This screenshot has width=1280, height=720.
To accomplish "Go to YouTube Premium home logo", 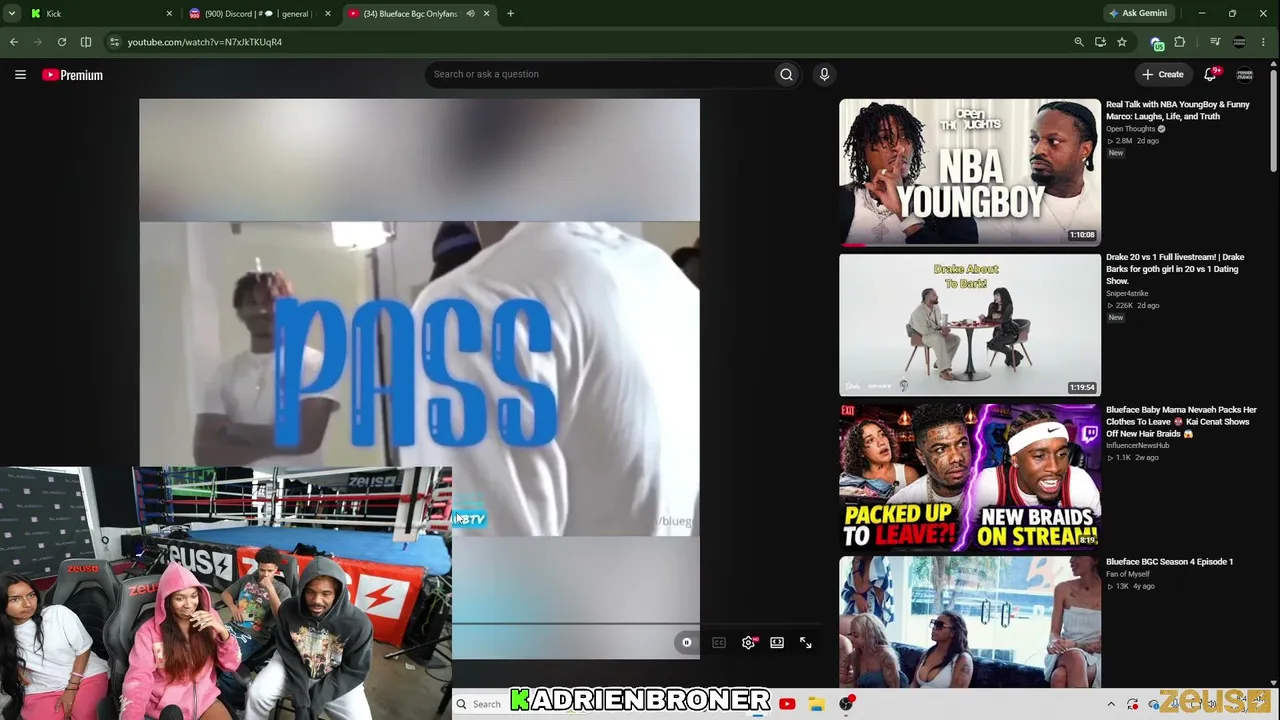I will (x=72, y=75).
